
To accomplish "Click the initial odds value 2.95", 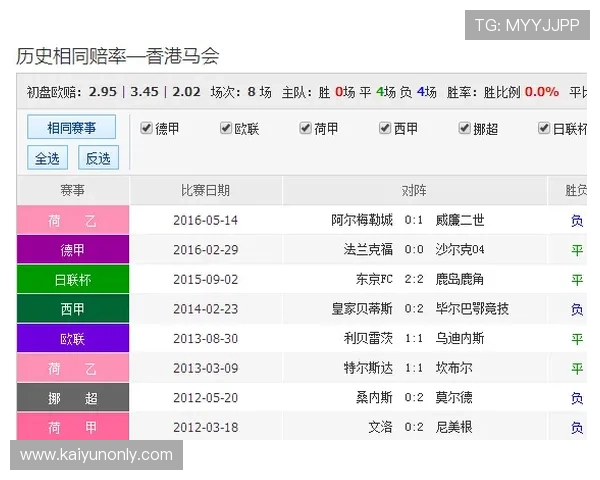I will tap(103, 92).
